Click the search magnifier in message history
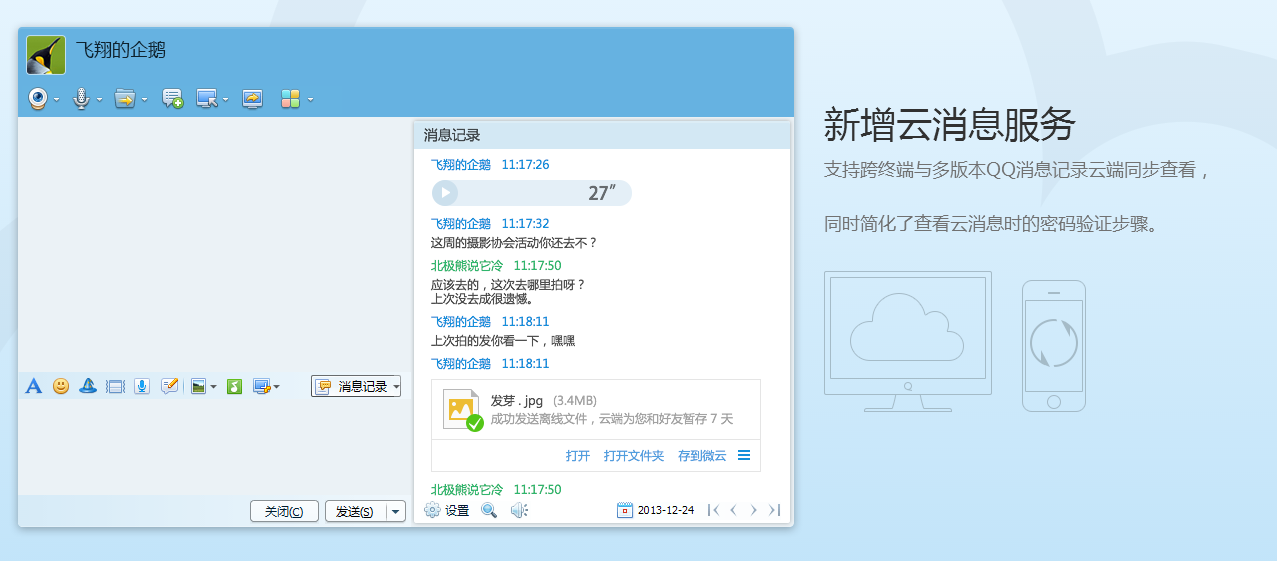Screen dimensions: 1277x561 point(489,510)
